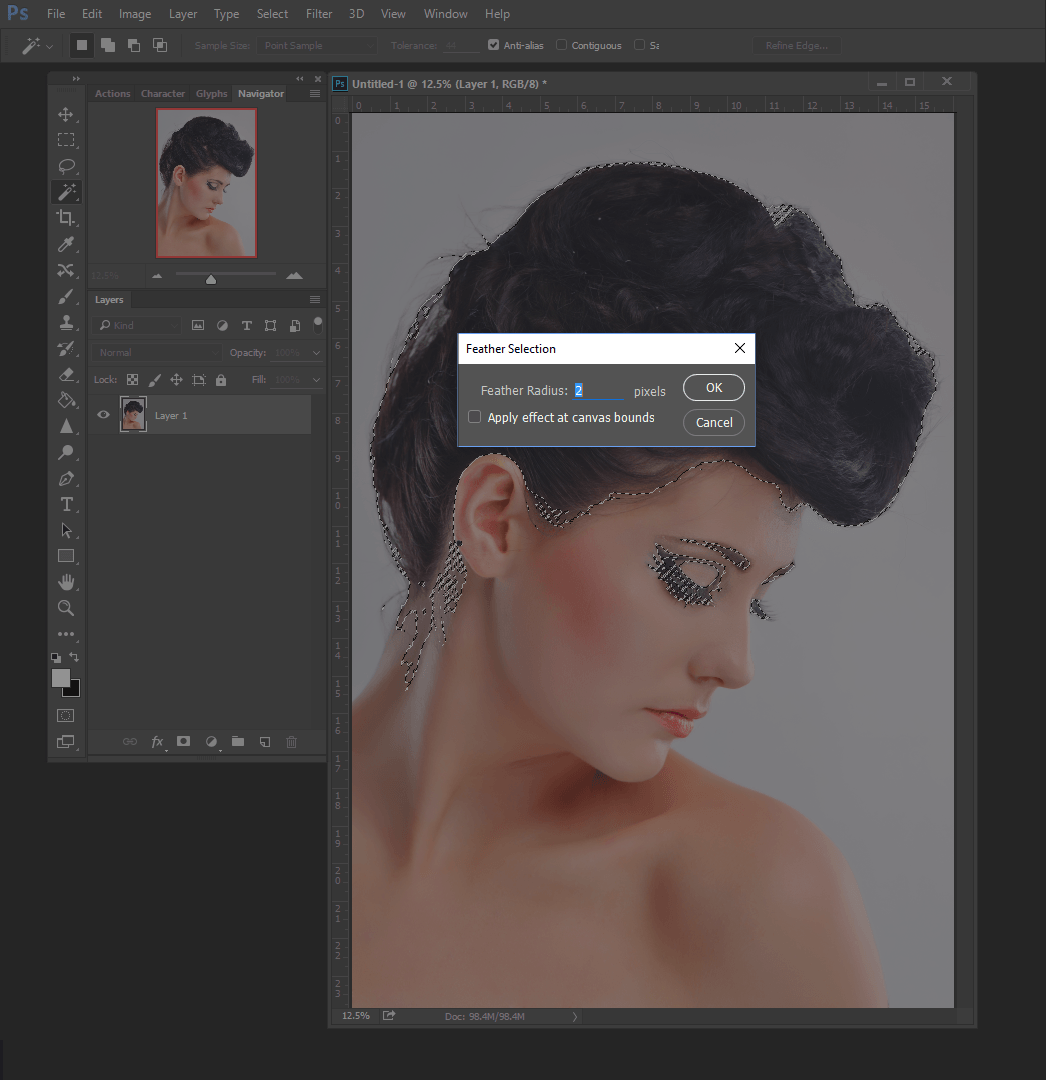Click the delete layer trash icon
Screen dimensions: 1046x1080
pos(292,742)
